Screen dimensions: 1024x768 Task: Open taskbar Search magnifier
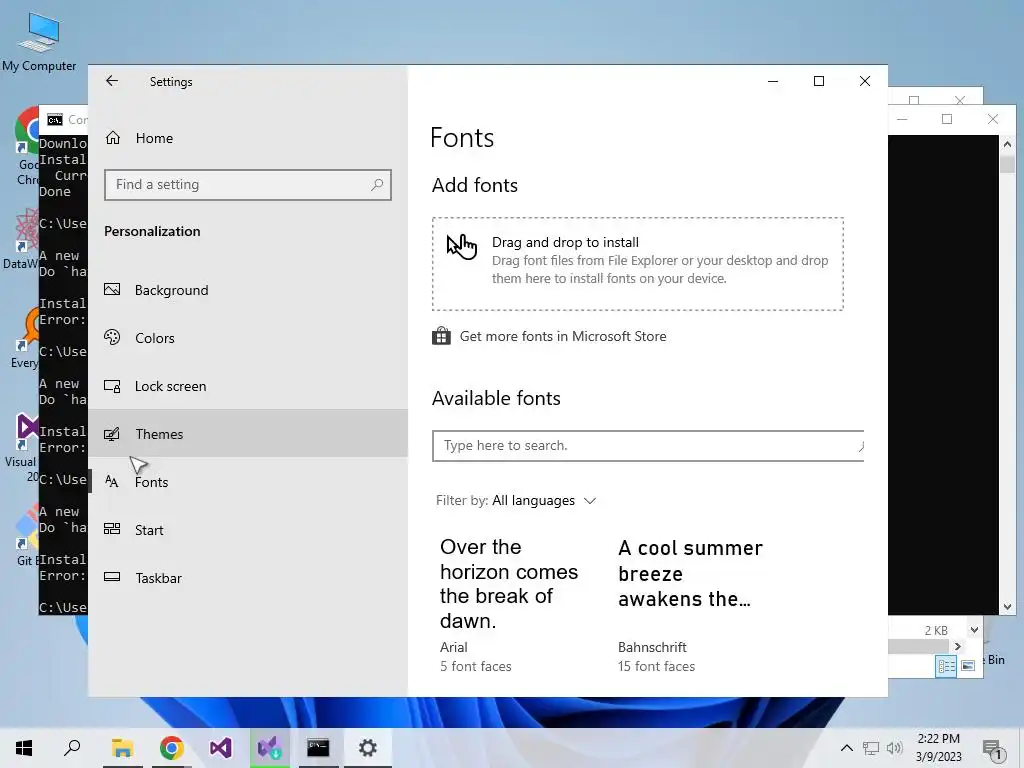72,748
